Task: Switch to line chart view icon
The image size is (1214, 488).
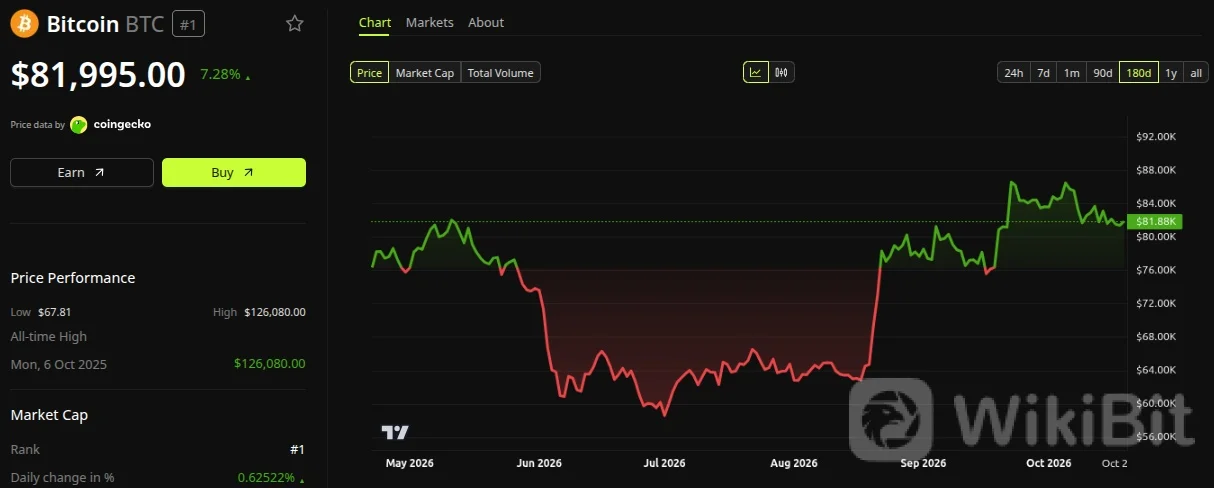Action: [x=755, y=72]
